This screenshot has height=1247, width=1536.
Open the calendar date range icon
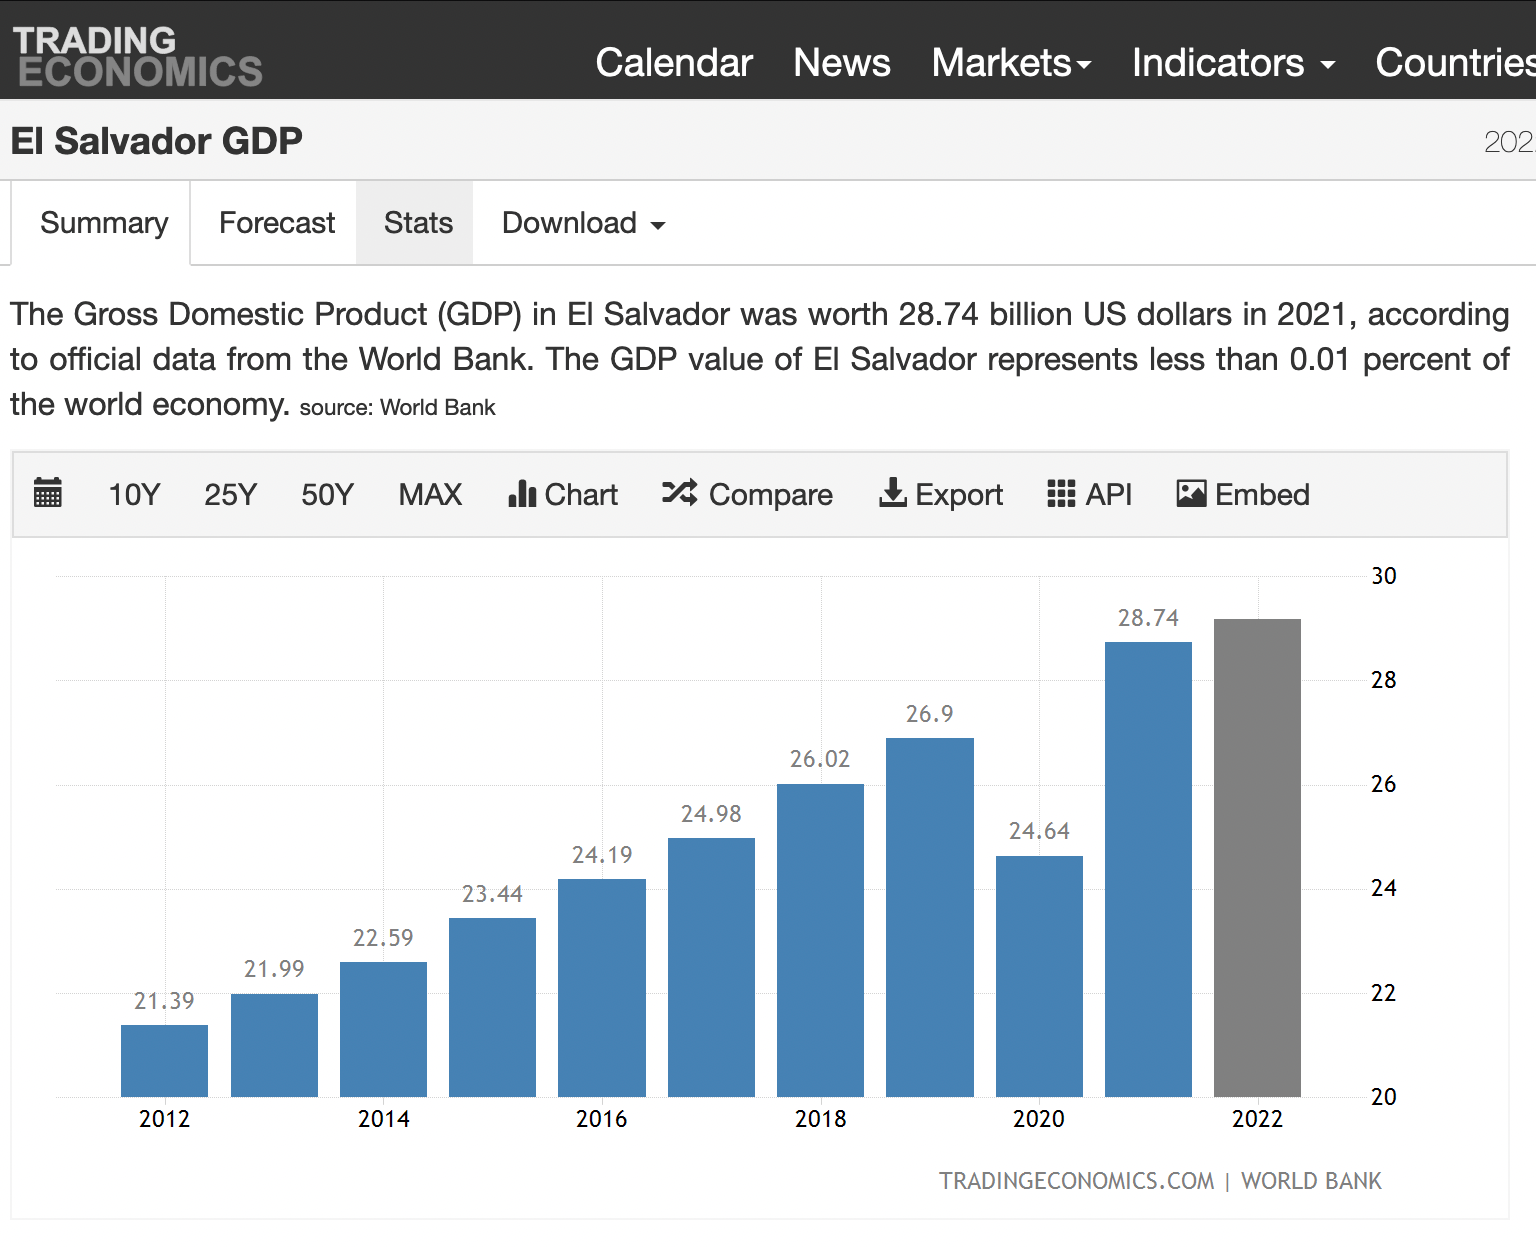coord(47,493)
